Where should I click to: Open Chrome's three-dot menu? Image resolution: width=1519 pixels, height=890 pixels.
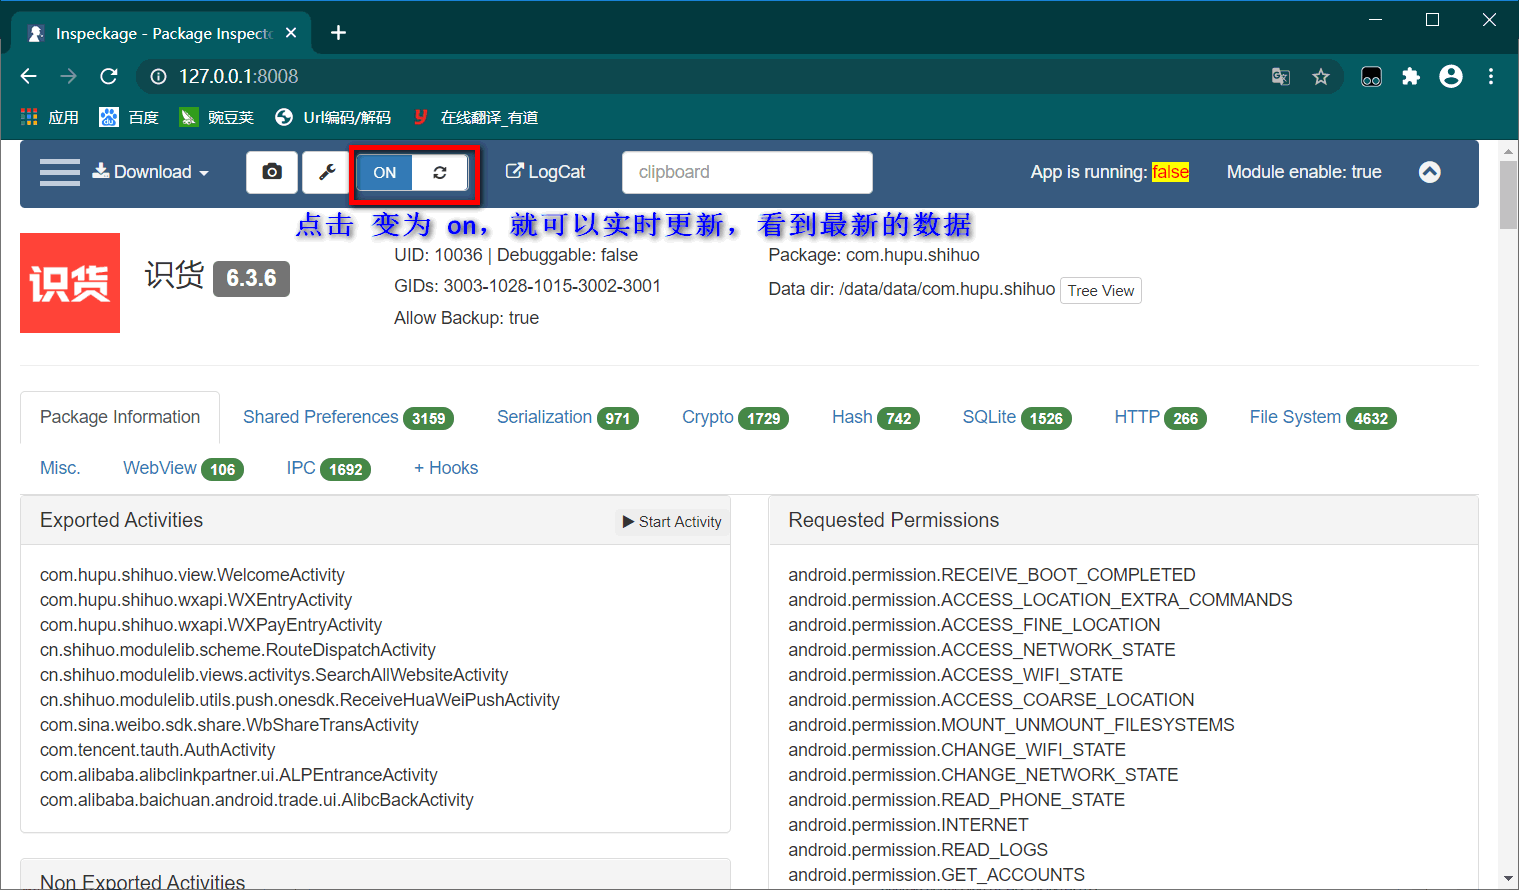(1490, 77)
